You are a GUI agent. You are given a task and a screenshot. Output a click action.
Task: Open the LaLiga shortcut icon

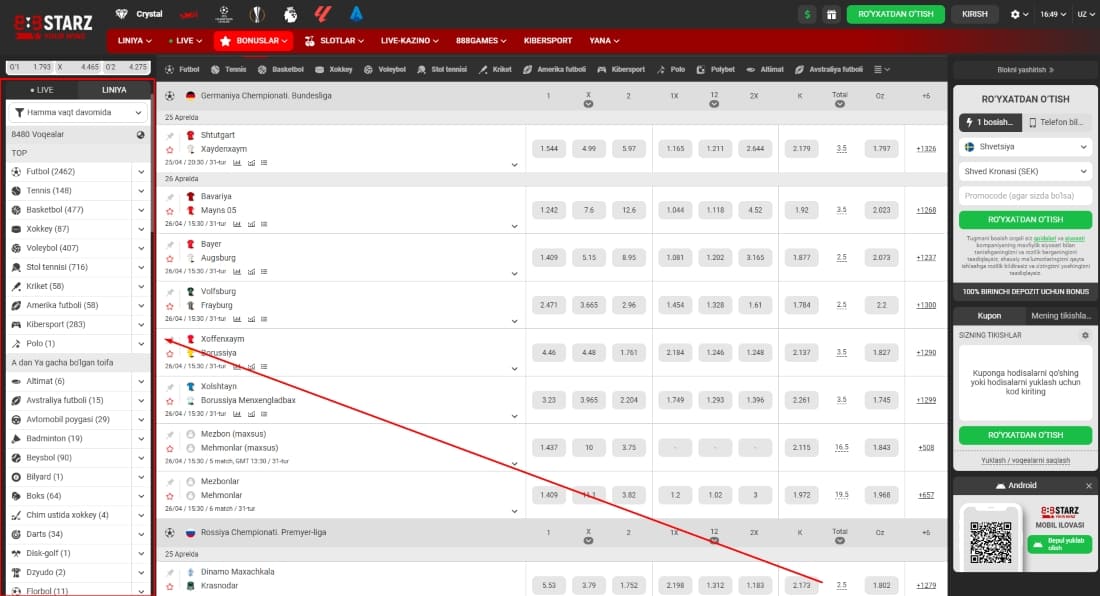pyautogui.click(x=323, y=14)
